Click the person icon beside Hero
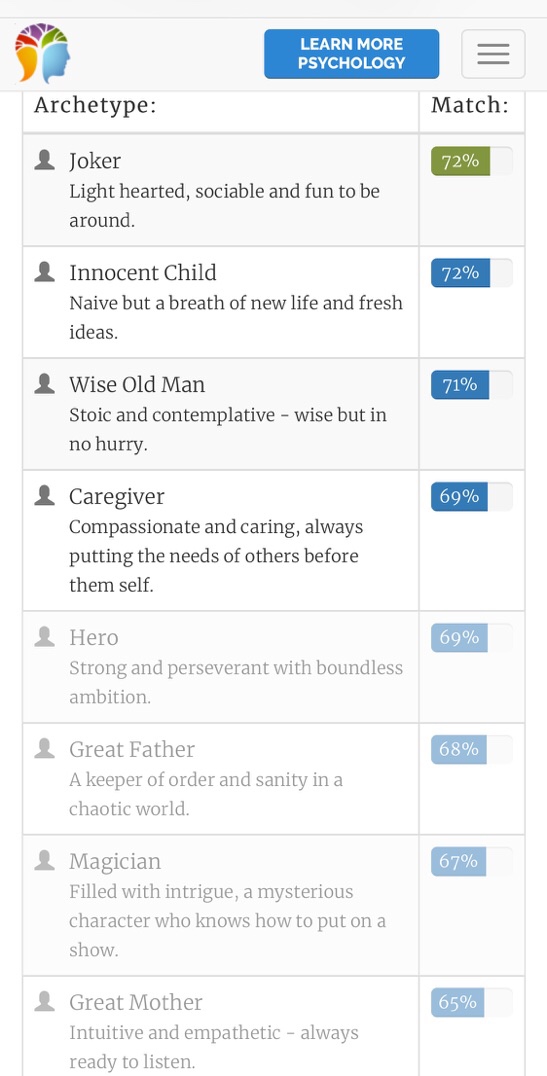 pos(45,637)
